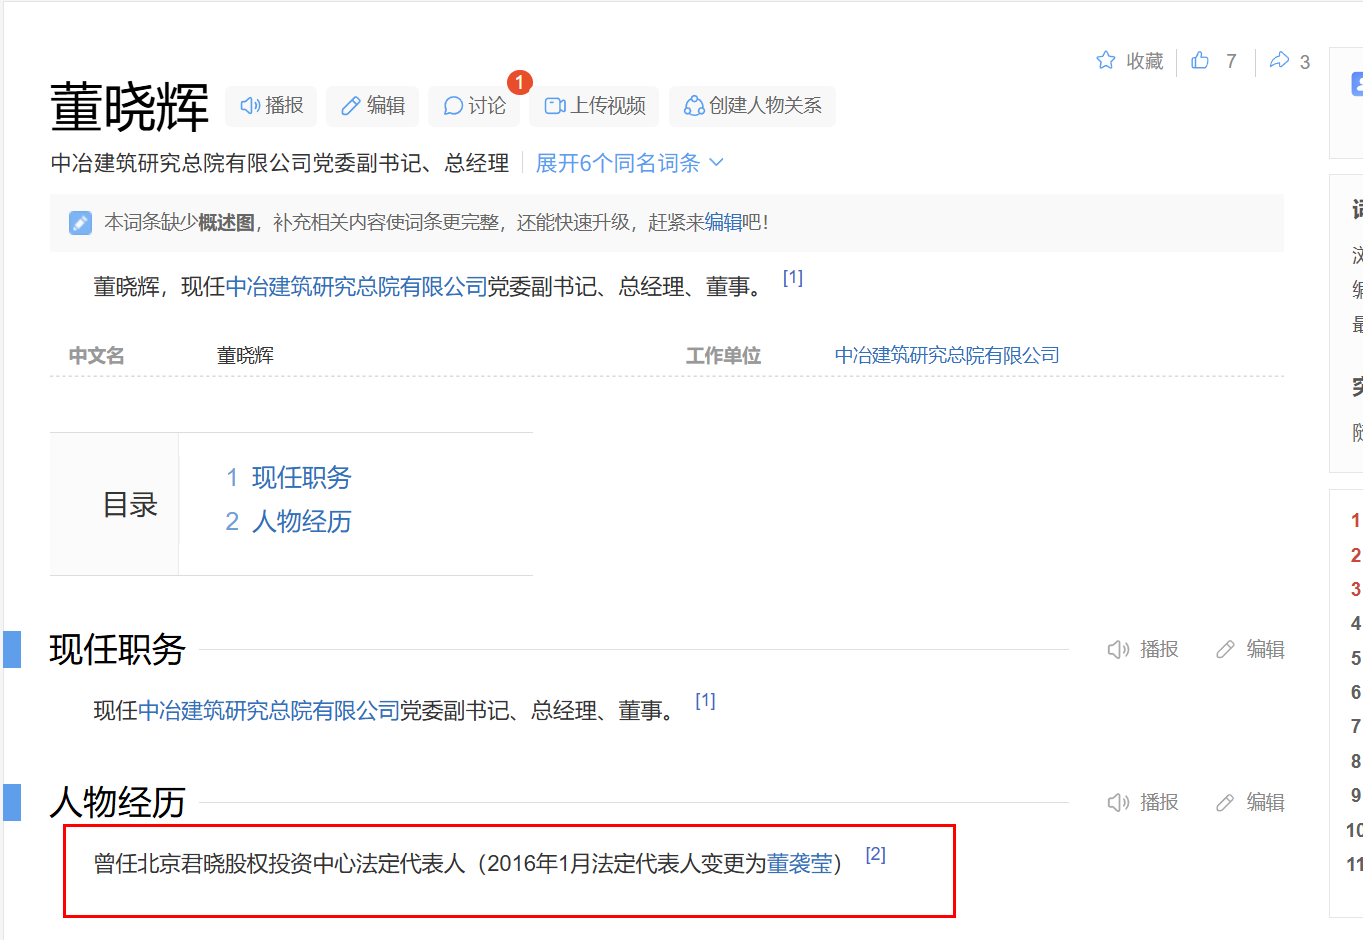Jump to 现任职务 in the 目录
1363x940 pixels.
301,478
